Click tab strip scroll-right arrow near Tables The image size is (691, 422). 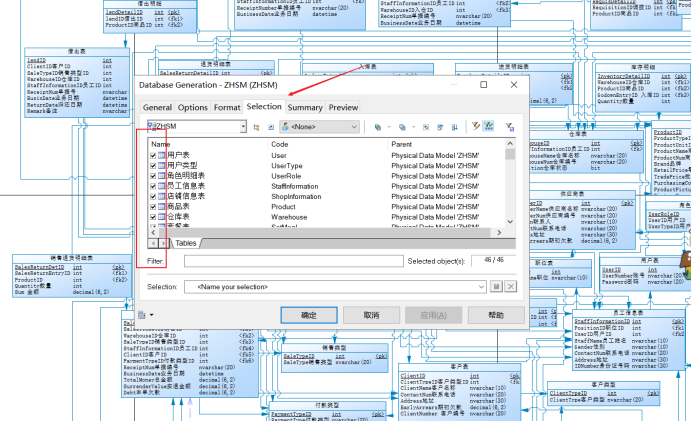(x=163, y=243)
